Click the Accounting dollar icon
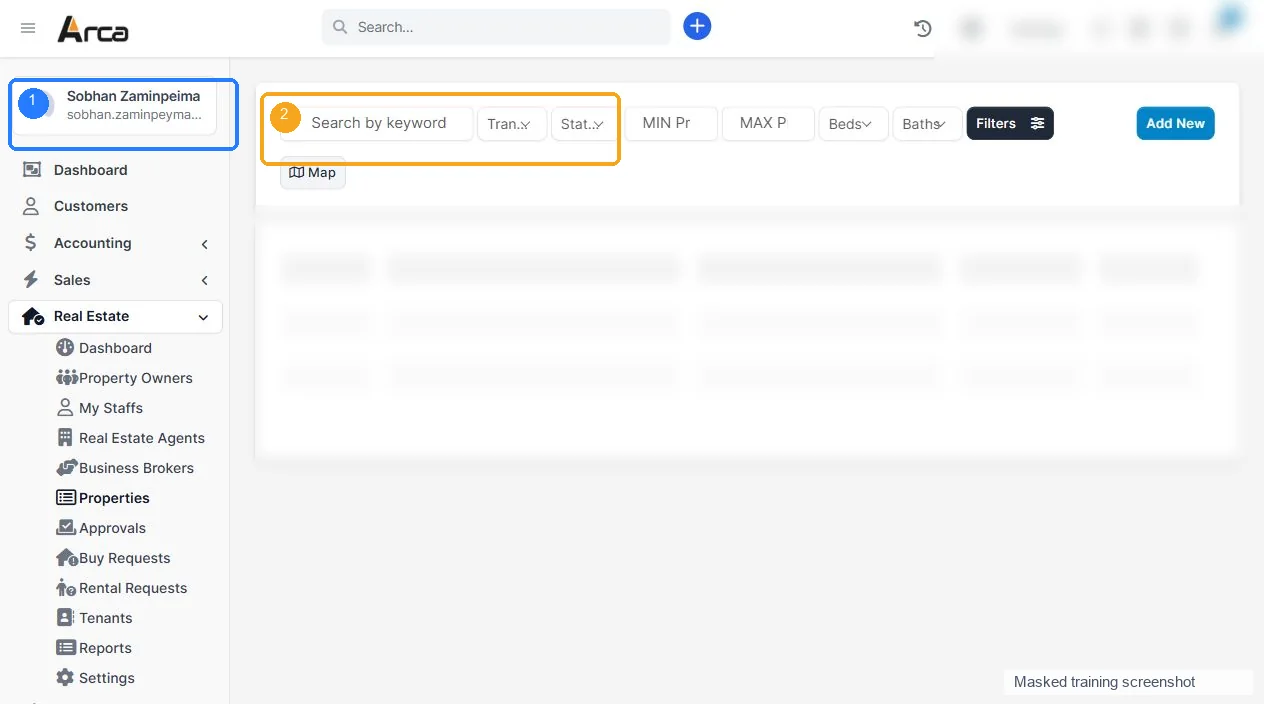 click(31, 243)
